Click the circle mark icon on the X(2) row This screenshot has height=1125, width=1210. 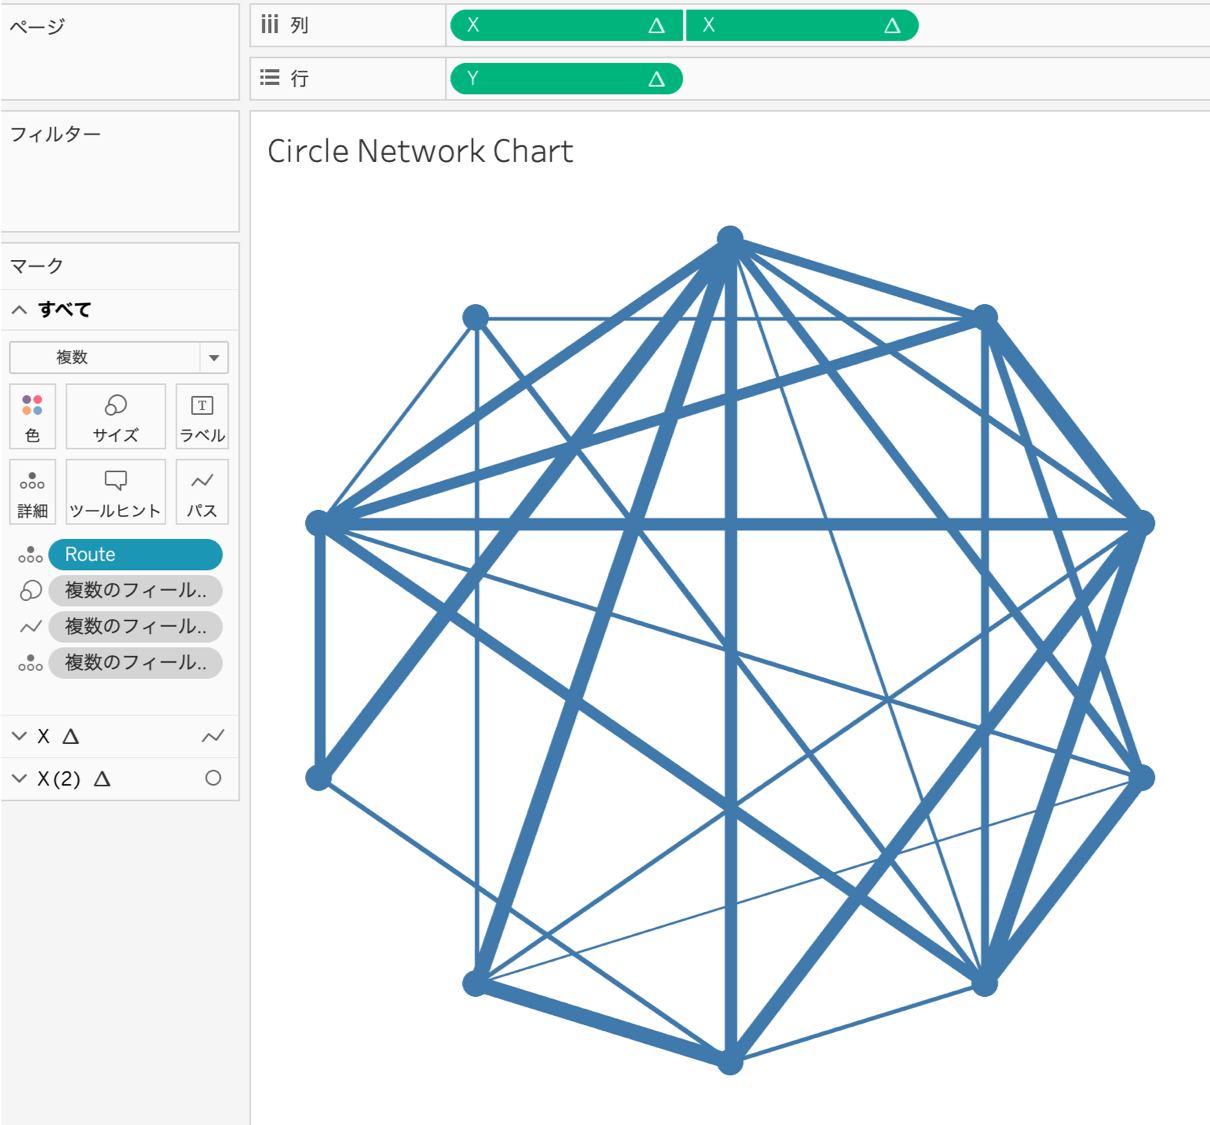213,778
